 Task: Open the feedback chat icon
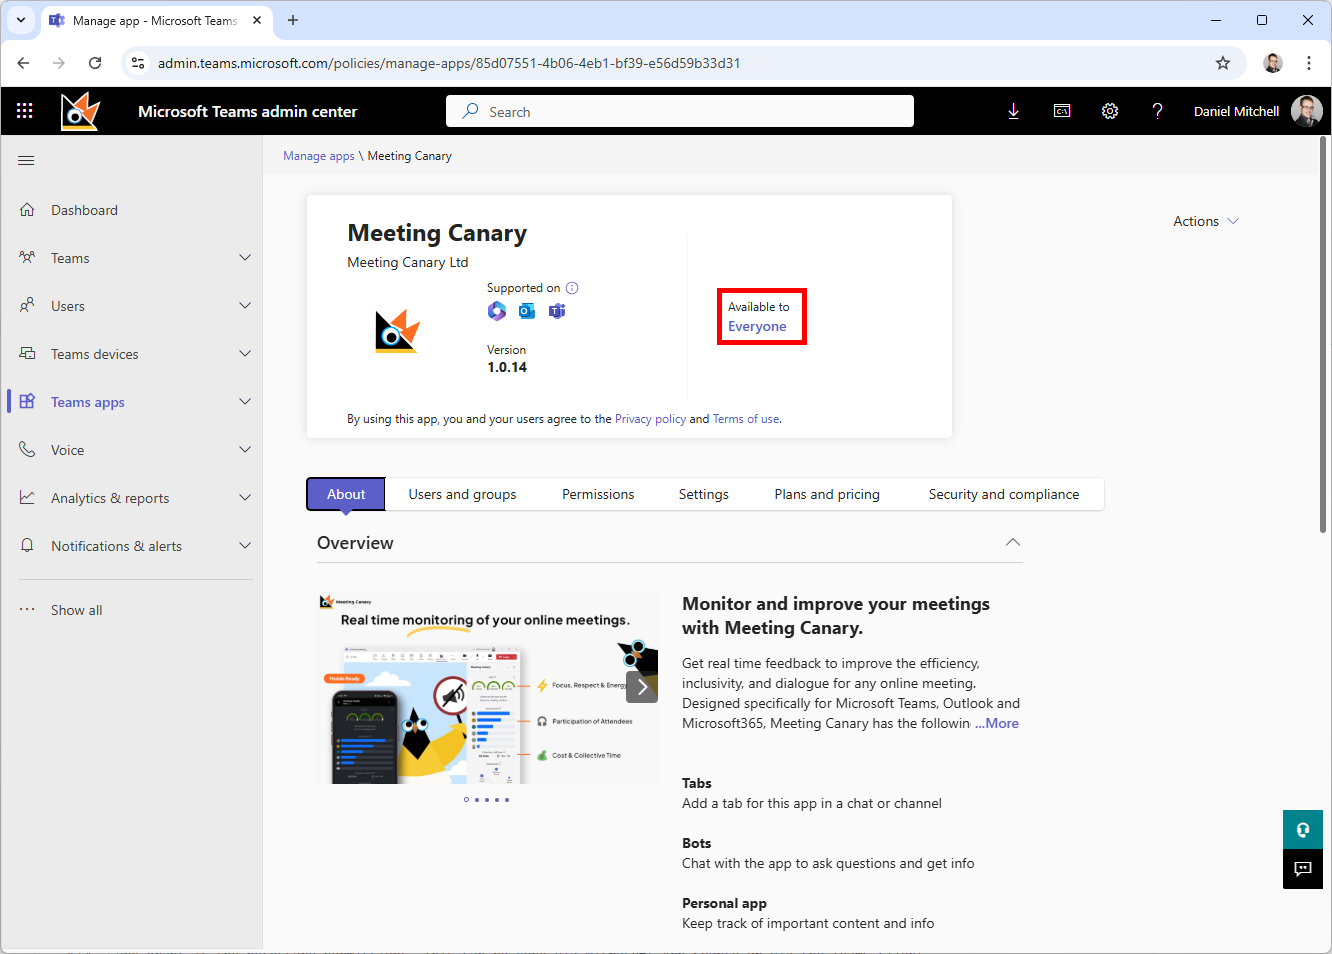(1302, 869)
